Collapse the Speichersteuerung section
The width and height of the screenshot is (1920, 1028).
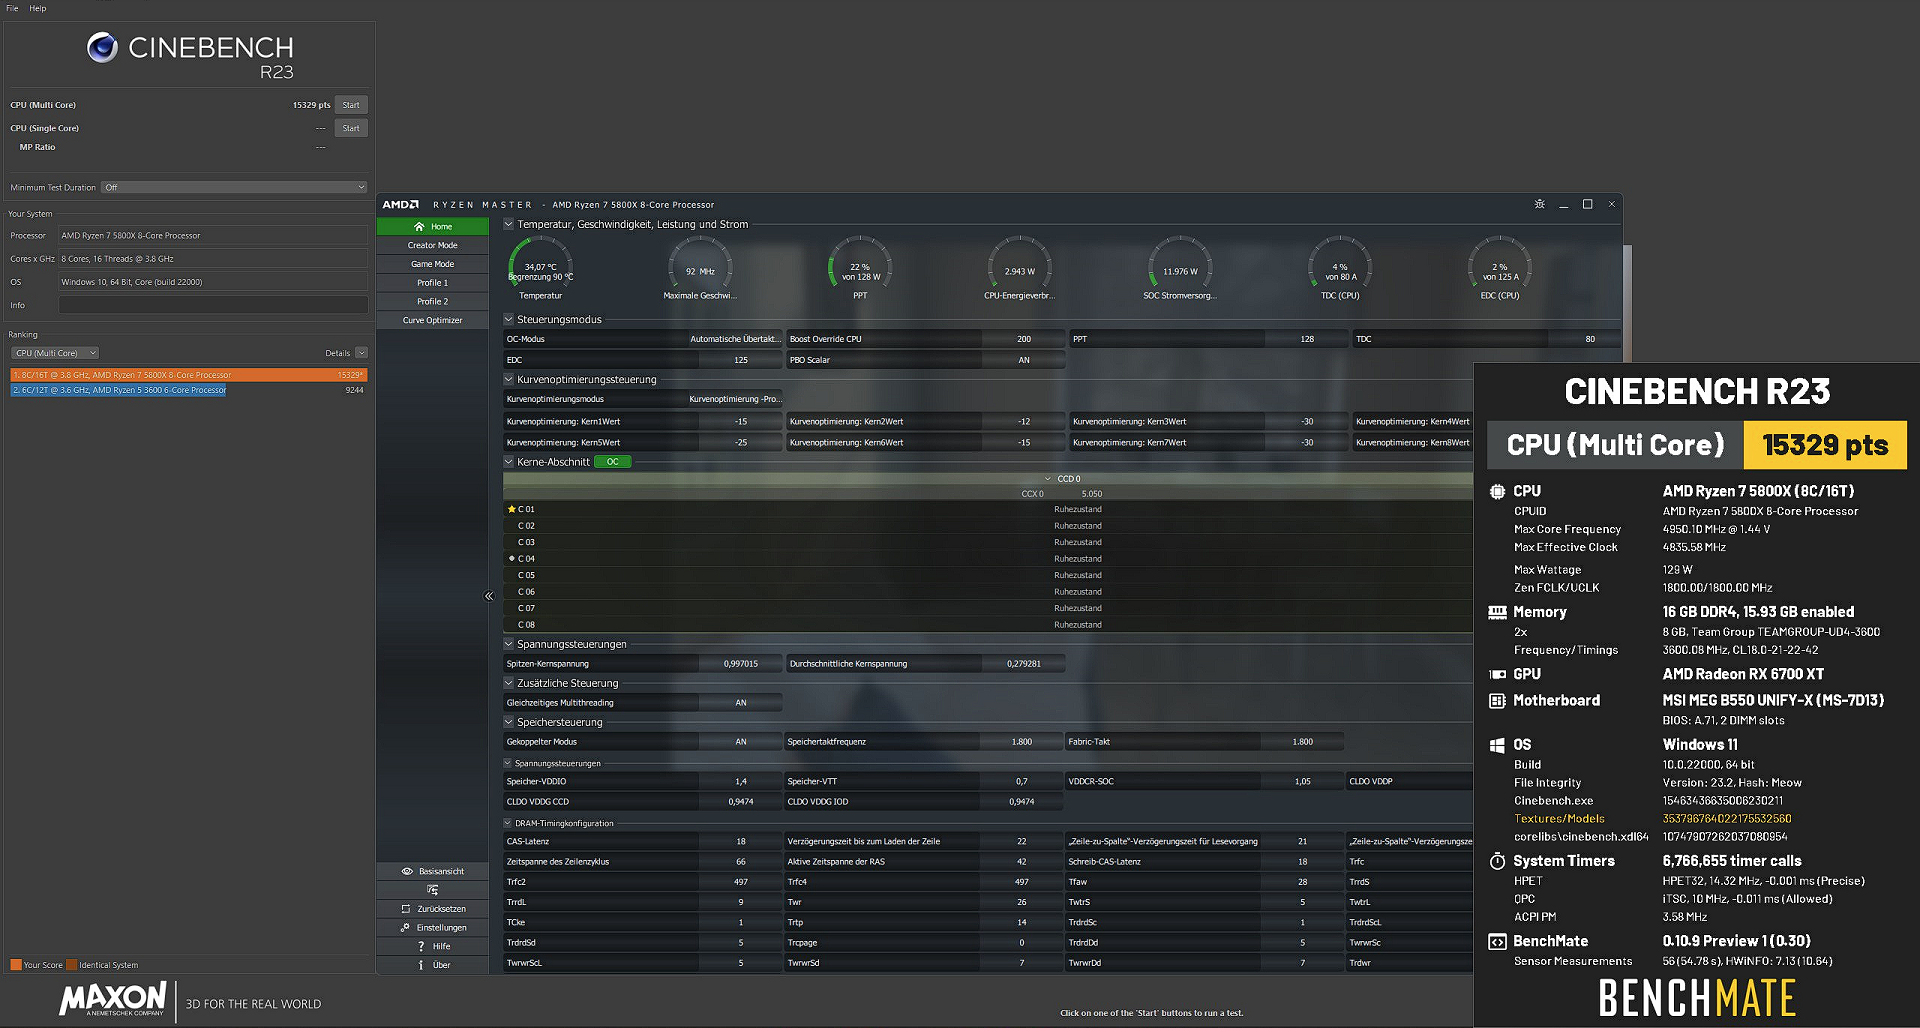point(508,722)
